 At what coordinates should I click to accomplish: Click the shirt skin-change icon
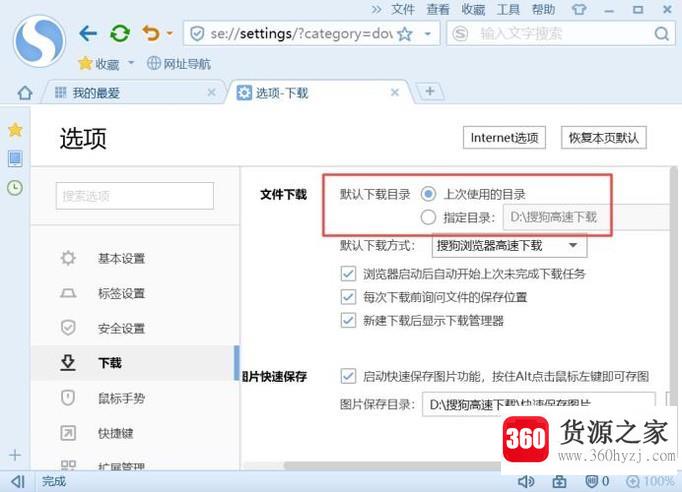coord(578,9)
